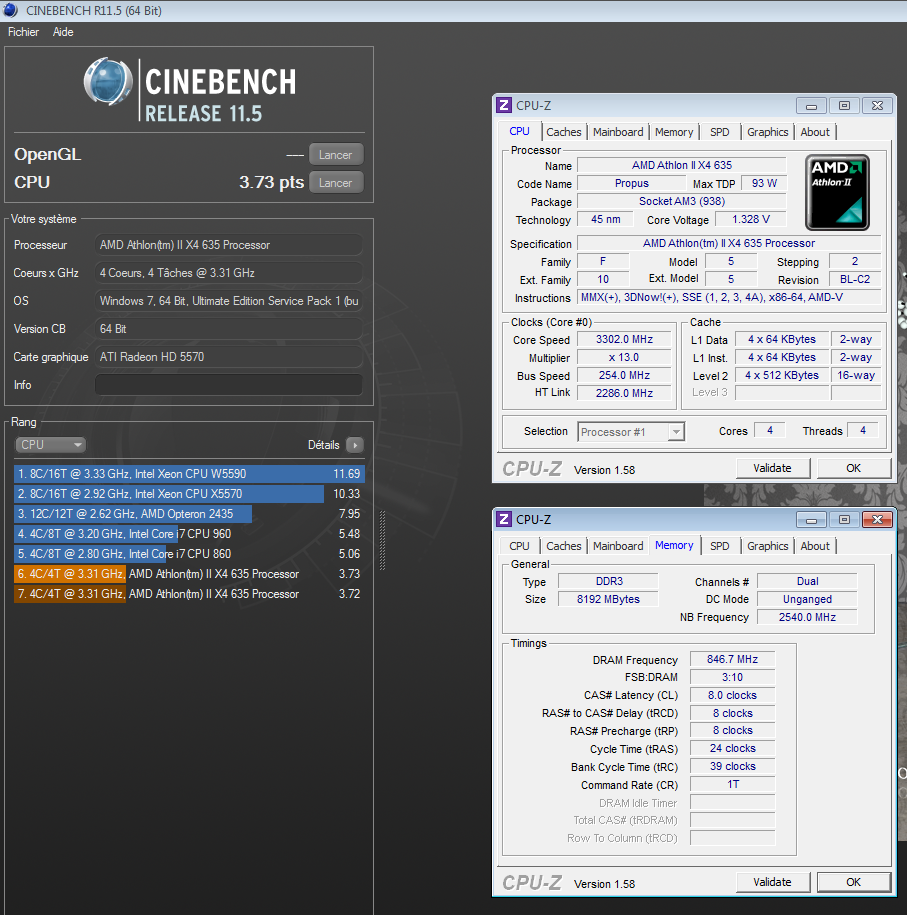Open the Aide menu
Viewport: 907px width, 915px height.
pos(63,32)
